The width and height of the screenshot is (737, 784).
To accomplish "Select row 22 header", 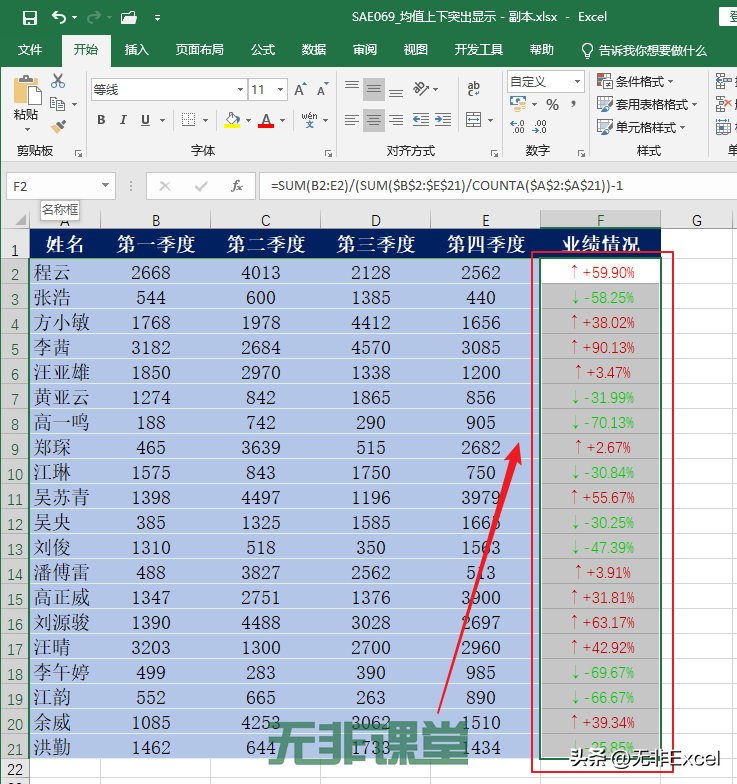I will point(15,769).
